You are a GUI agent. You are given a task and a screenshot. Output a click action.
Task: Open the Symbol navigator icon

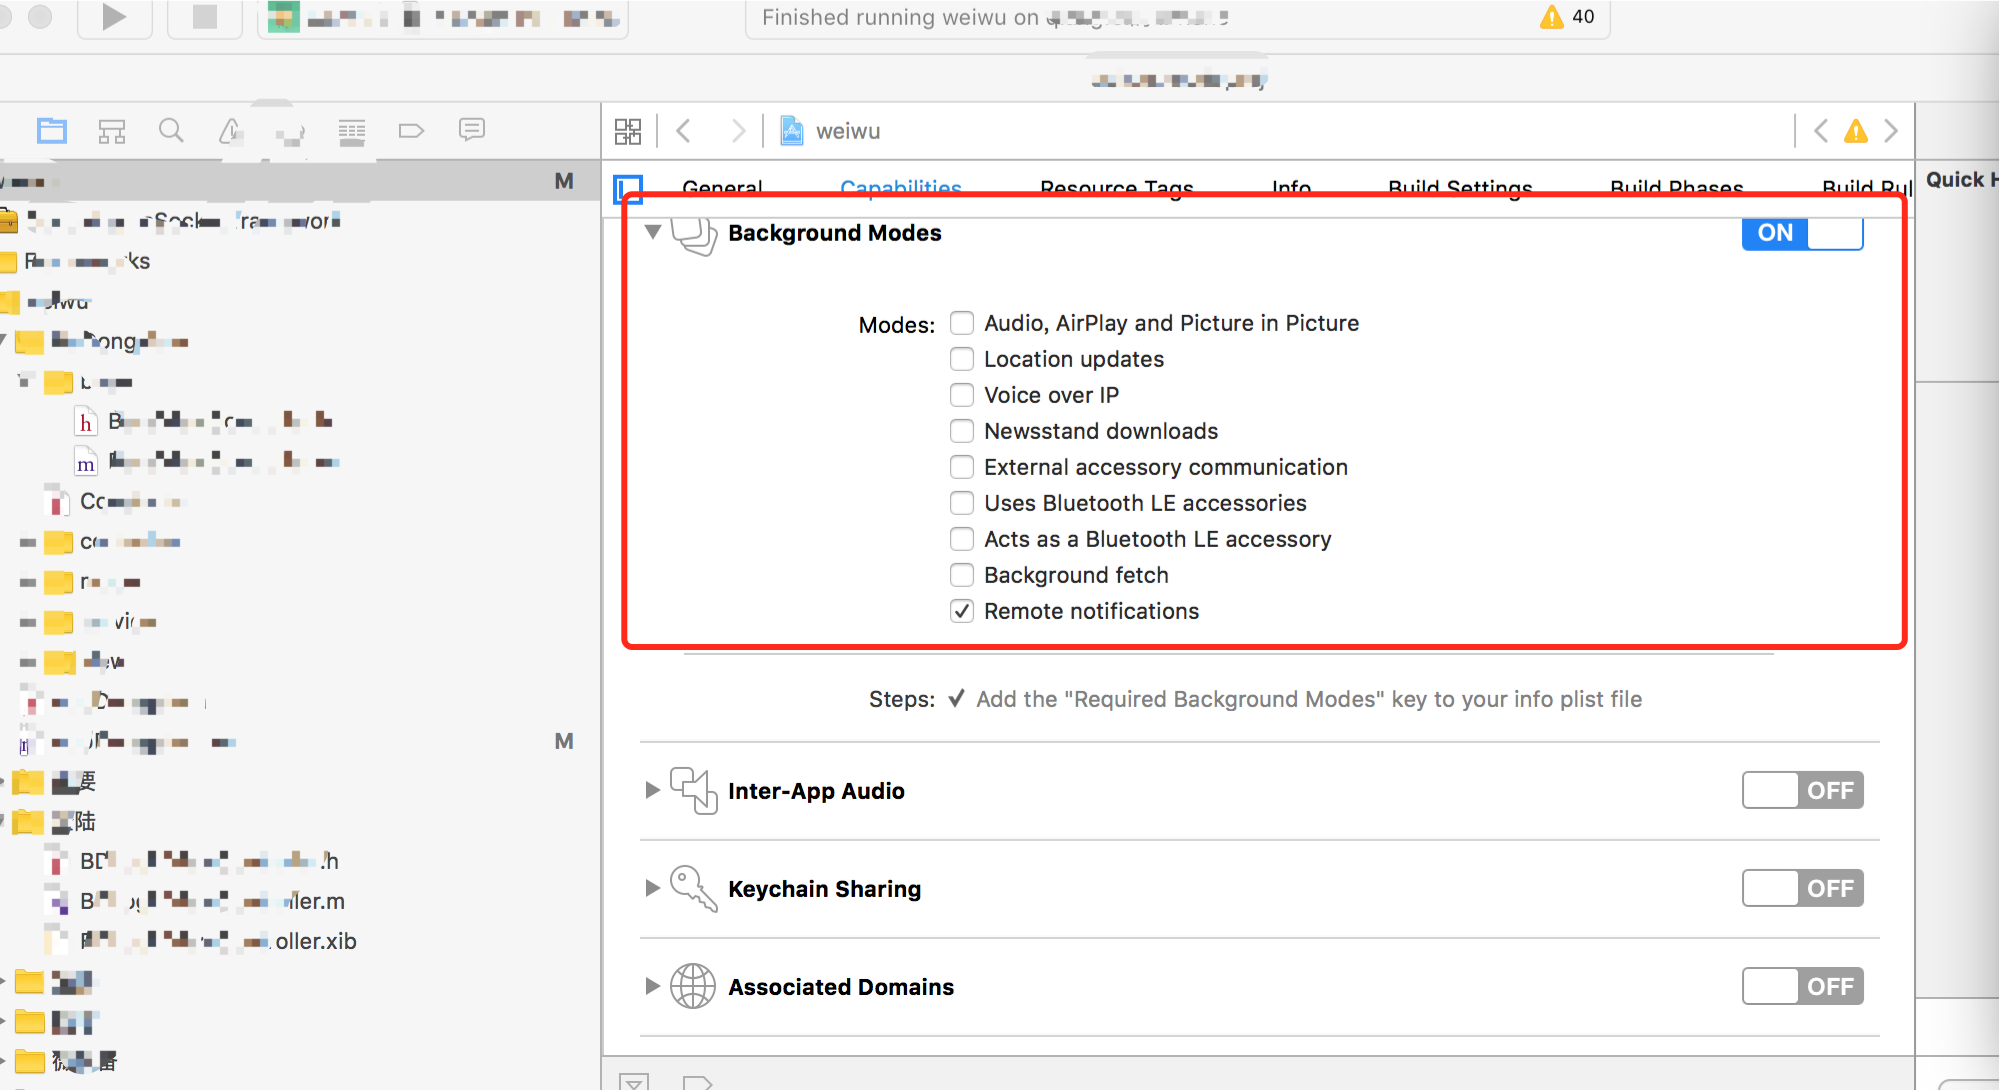click(x=112, y=131)
